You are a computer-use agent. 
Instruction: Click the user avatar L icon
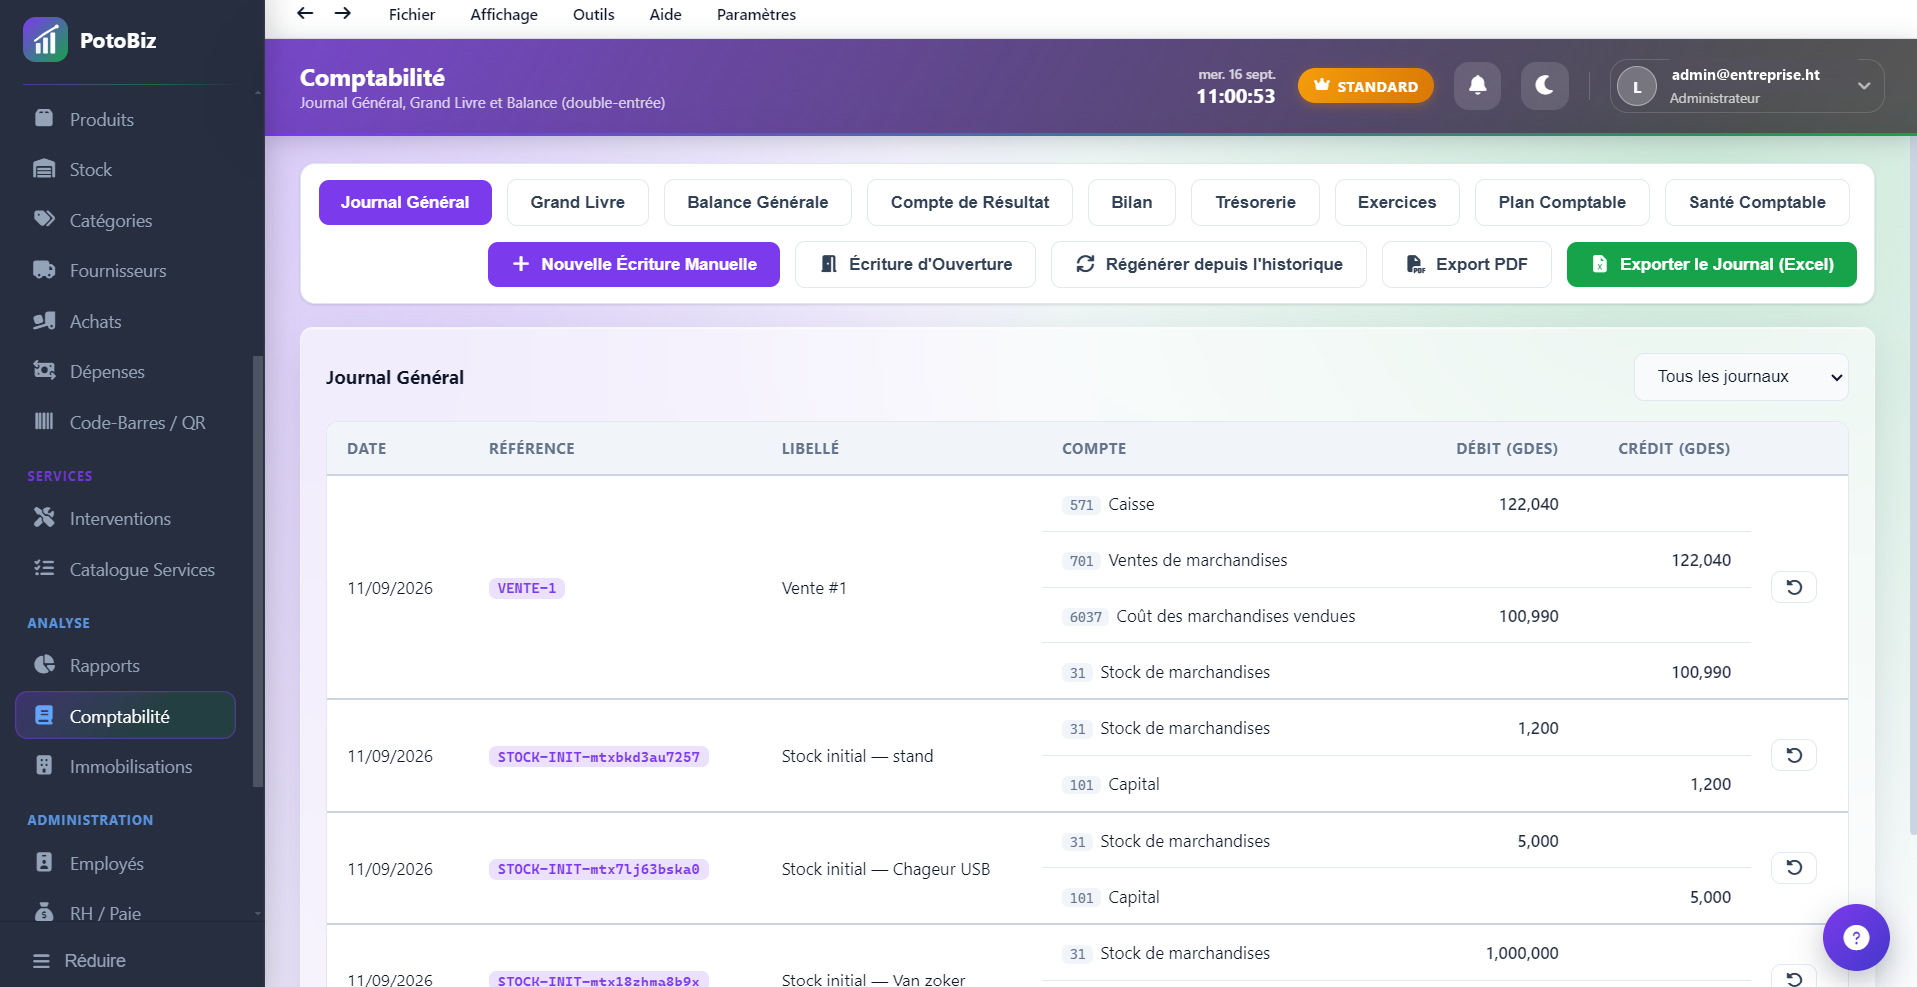click(x=1637, y=87)
